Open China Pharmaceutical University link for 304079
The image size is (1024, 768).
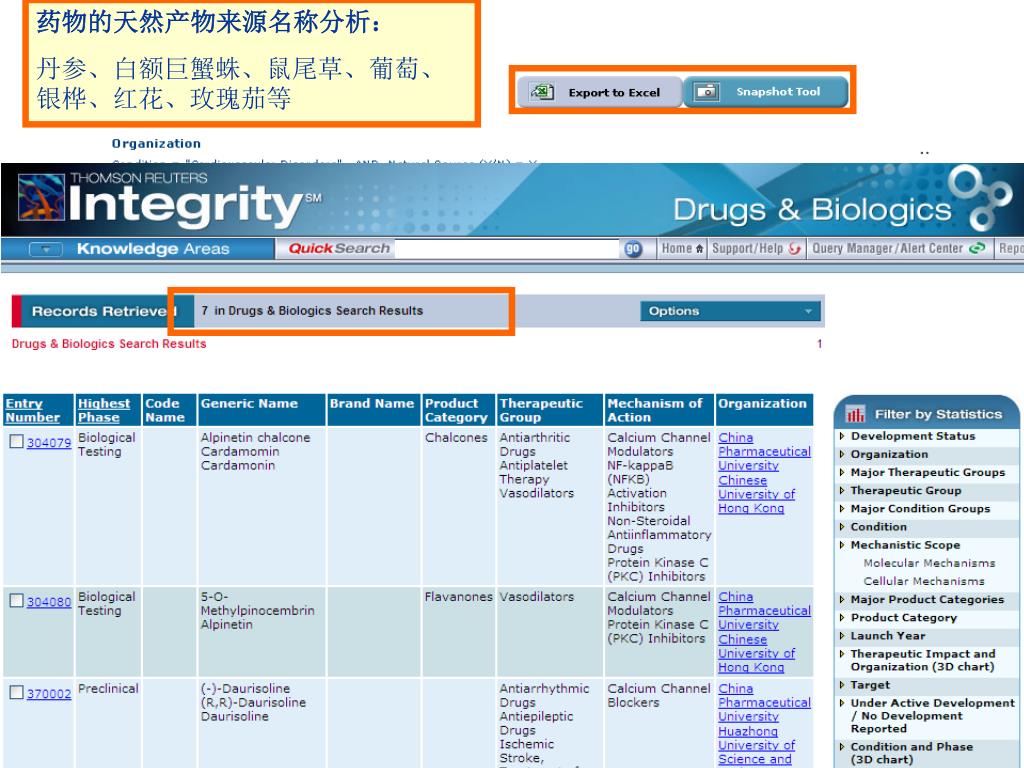click(x=764, y=451)
